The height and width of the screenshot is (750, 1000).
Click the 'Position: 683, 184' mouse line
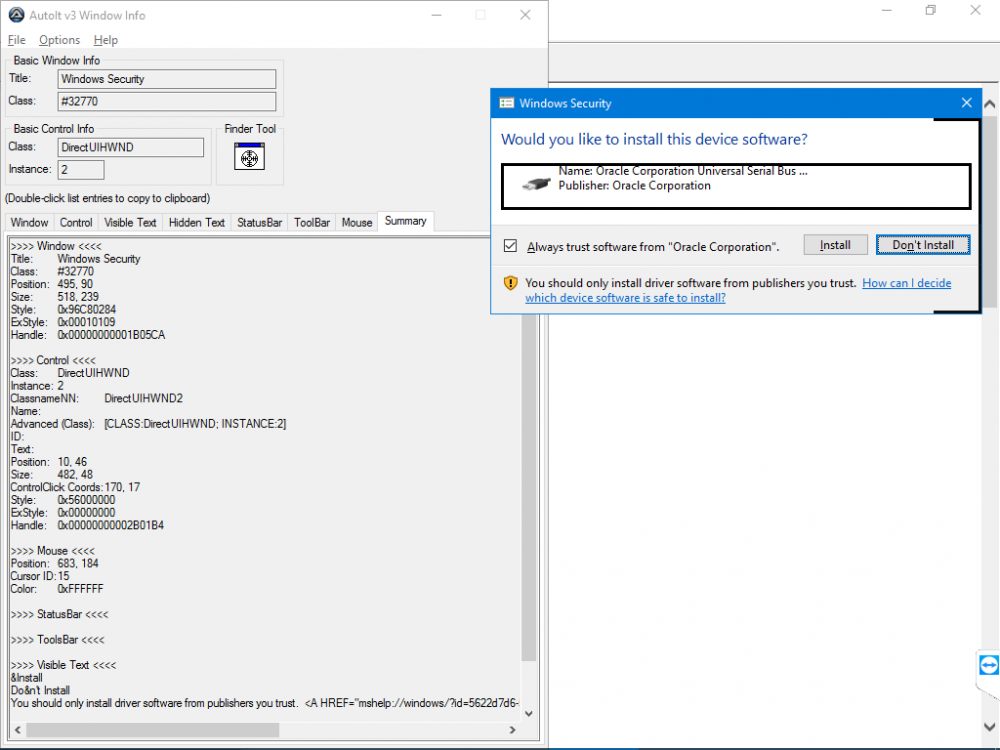coord(55,563)
